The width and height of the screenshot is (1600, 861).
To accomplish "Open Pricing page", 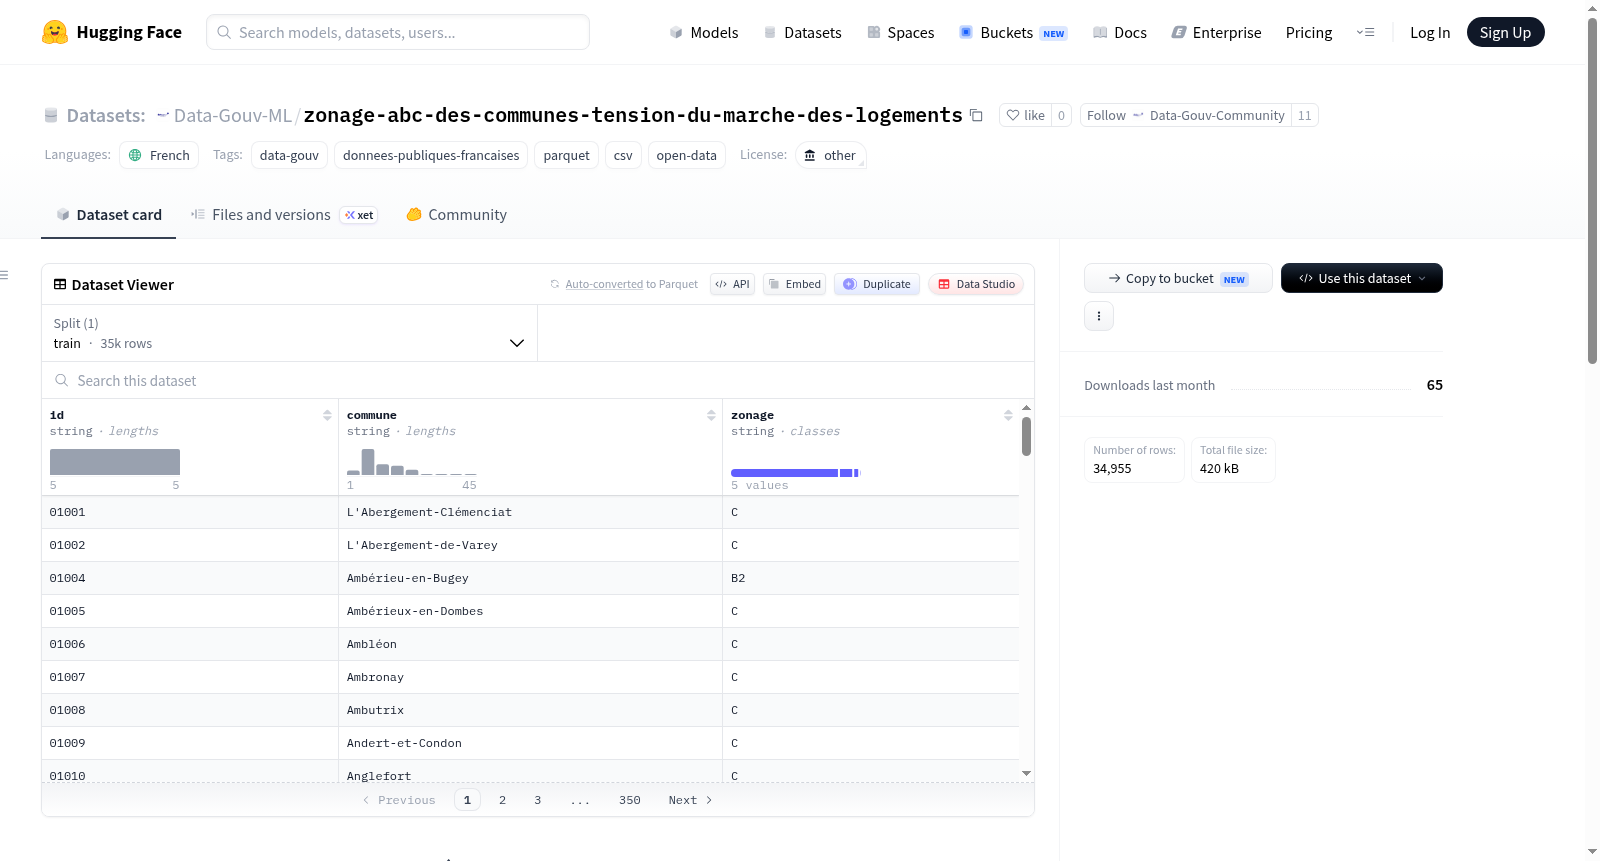I will 1309,32.
